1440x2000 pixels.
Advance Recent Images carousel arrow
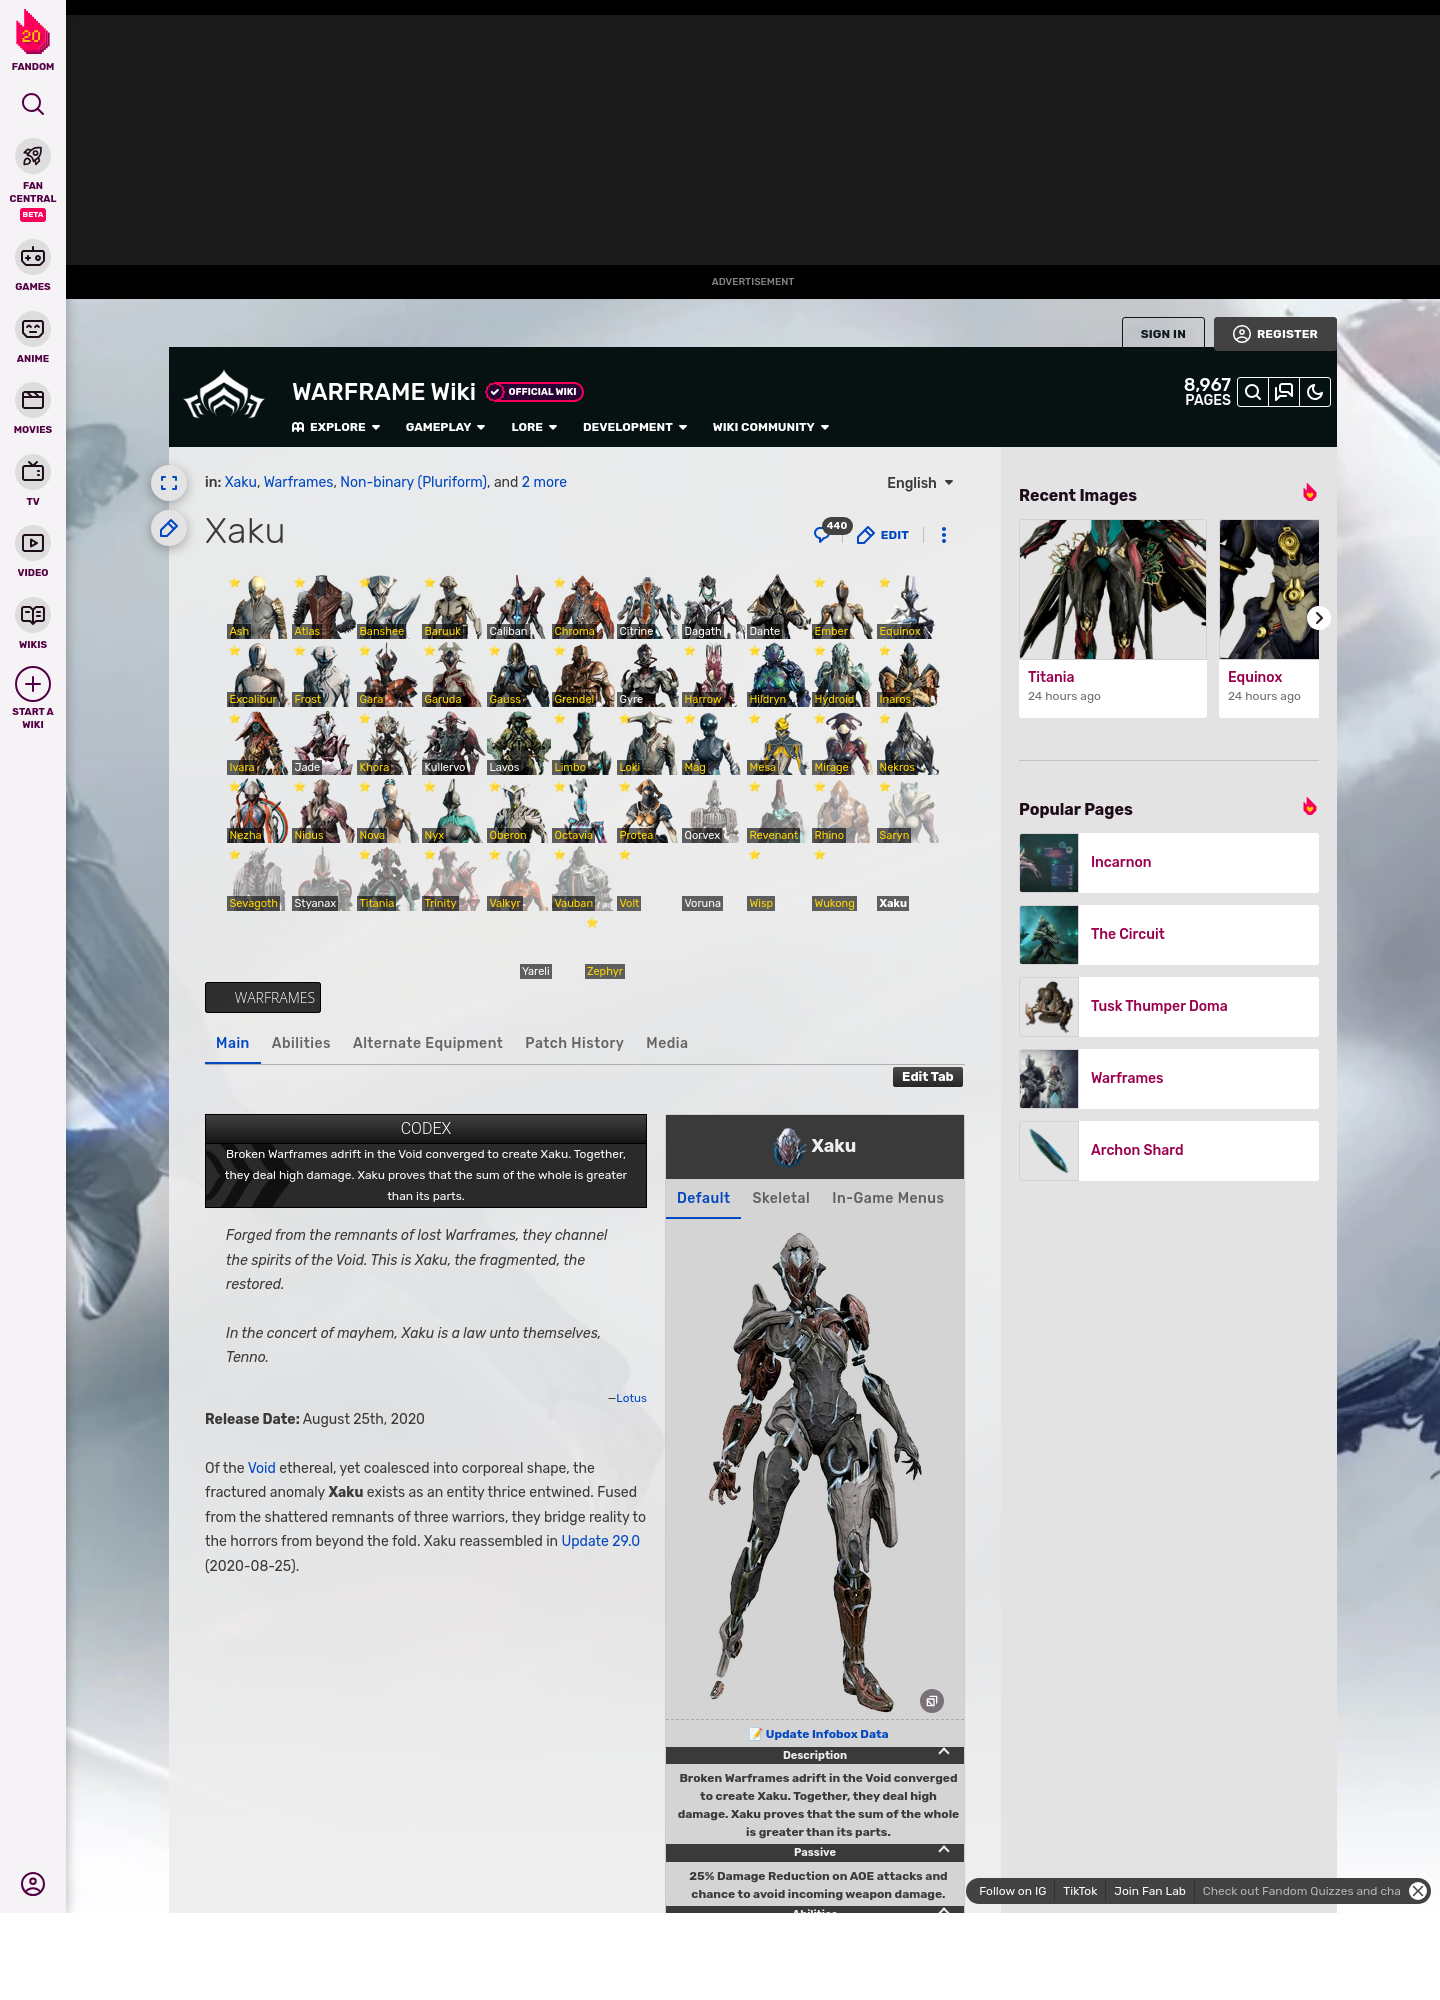tap(1319, 618)
